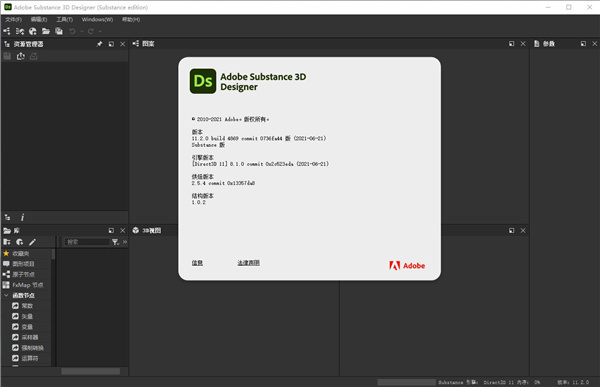Float the Graph panel
Image resolution: width=600 pixels, height=387 pixels.
coord(512,44)
